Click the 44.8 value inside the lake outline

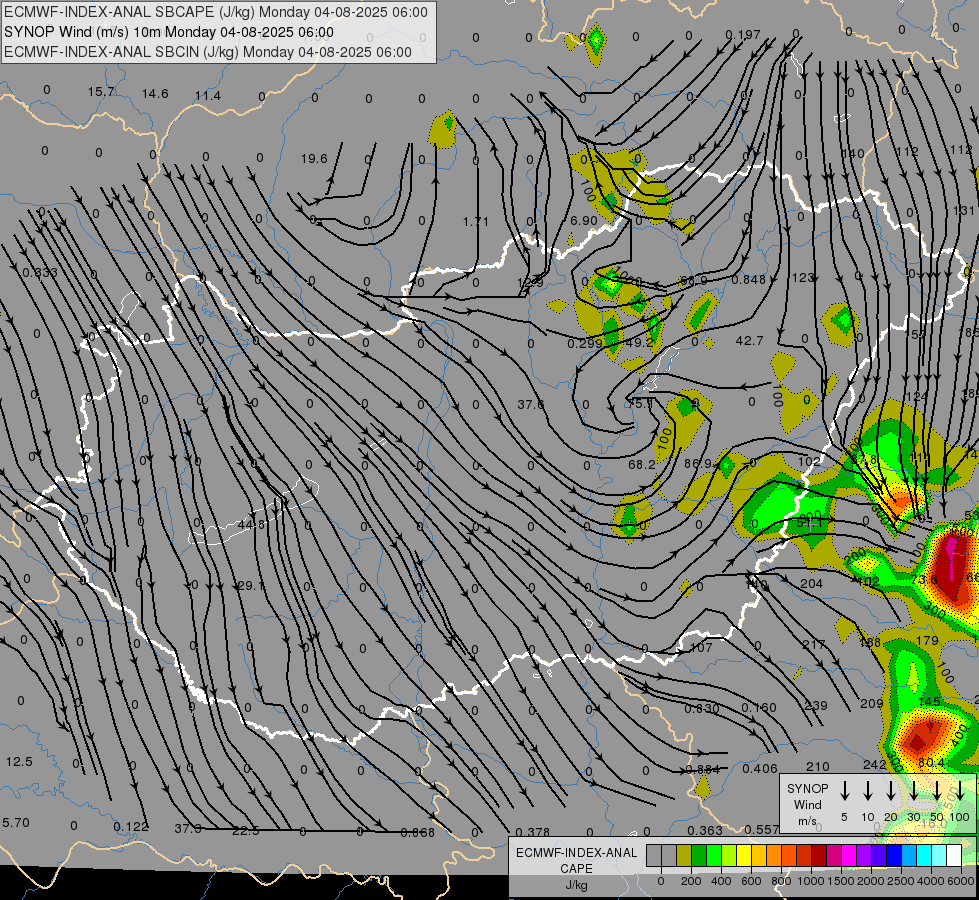(x=252, y=525)
